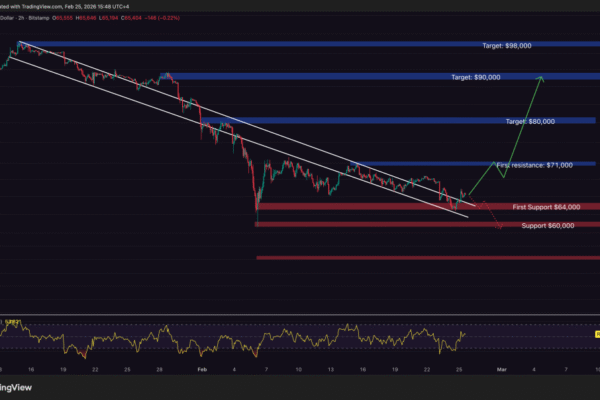600x400 pixels.
Task: Select the yellow RSI value tag
Action: [x=598, y=334]
